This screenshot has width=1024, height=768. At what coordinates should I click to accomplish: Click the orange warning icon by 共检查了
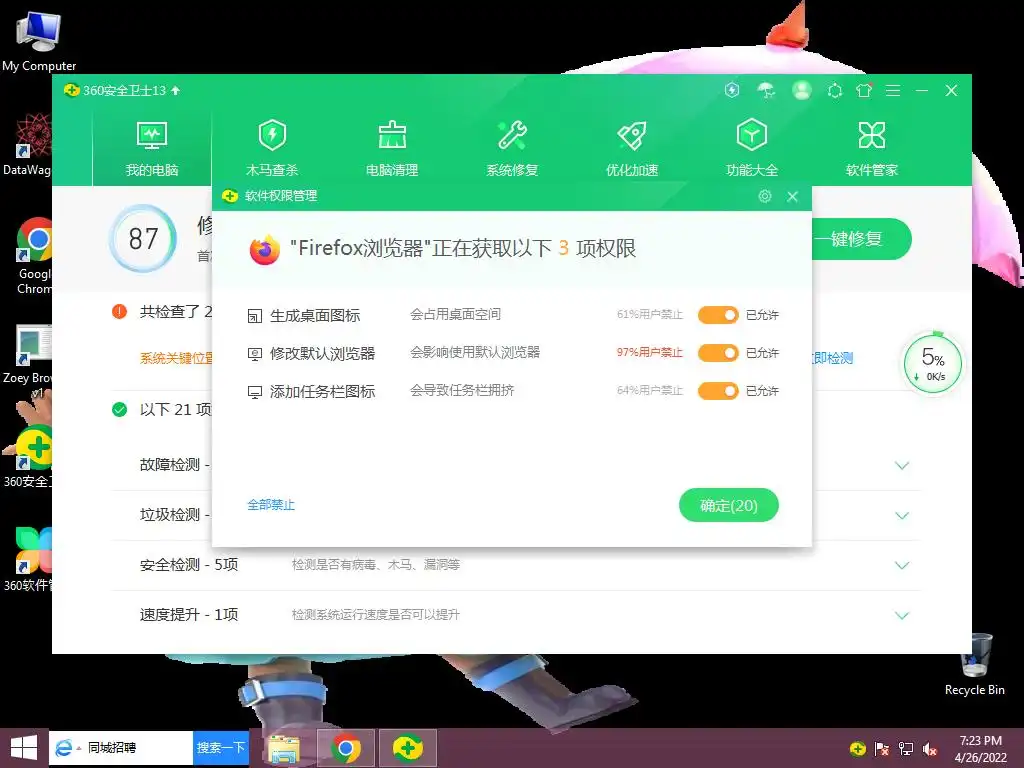(120, 312)
